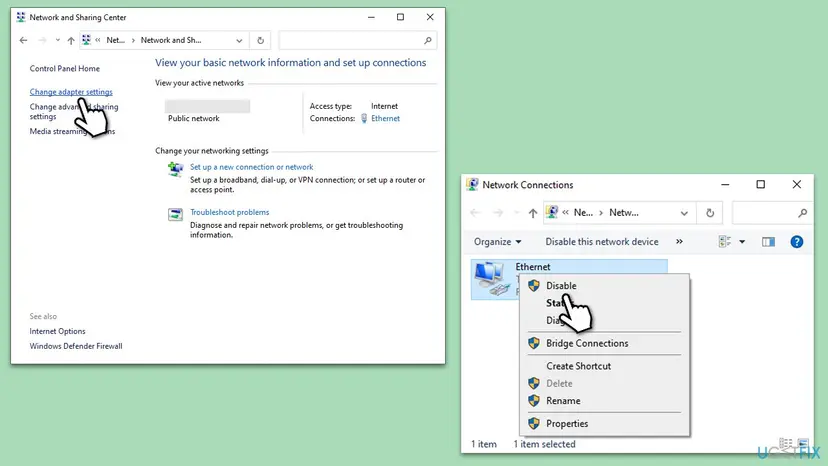828x466 pixels.
Task: Click the Ethernet connection link
Action: click(385, 118)
